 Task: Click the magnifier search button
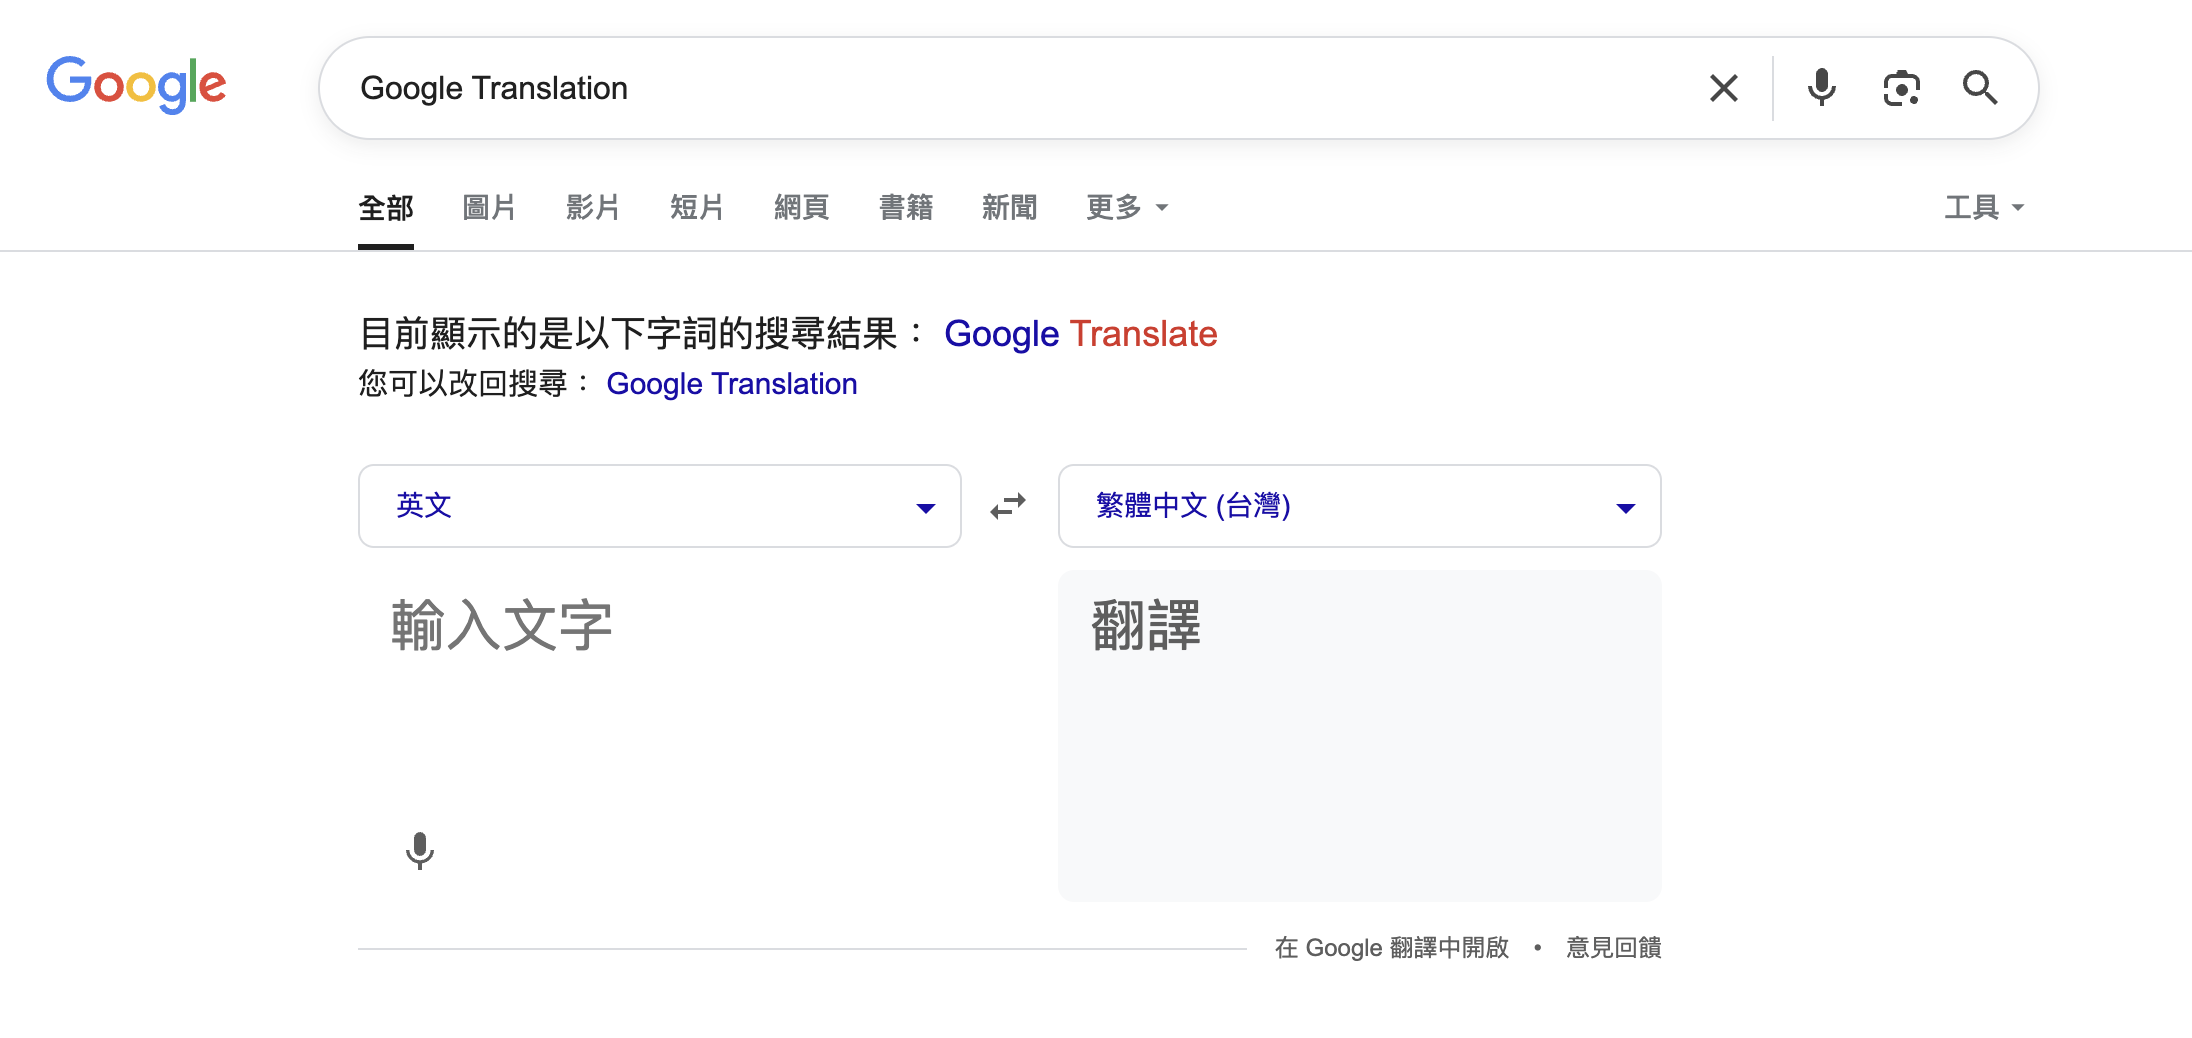(x=1979, y=88)
